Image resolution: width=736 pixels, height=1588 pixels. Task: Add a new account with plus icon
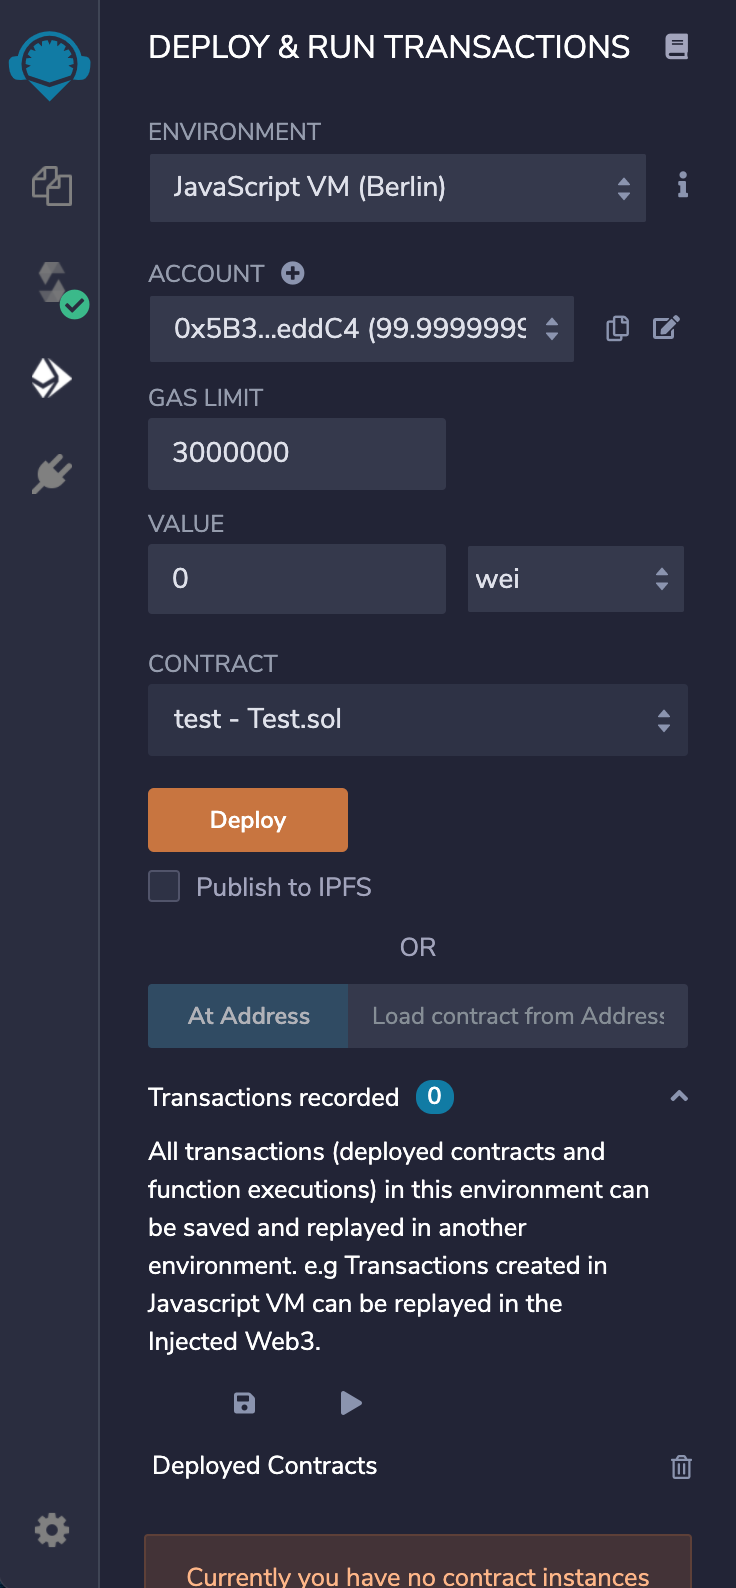point(293,273)
